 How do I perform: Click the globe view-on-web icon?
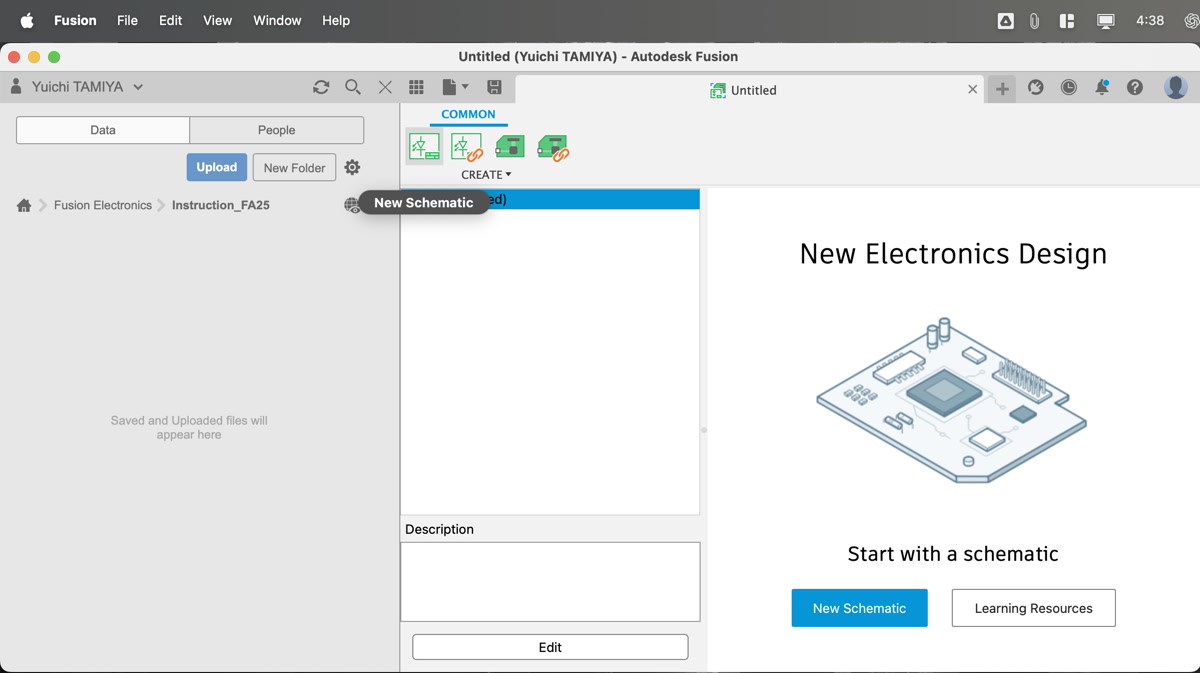[x=352, y=205]
